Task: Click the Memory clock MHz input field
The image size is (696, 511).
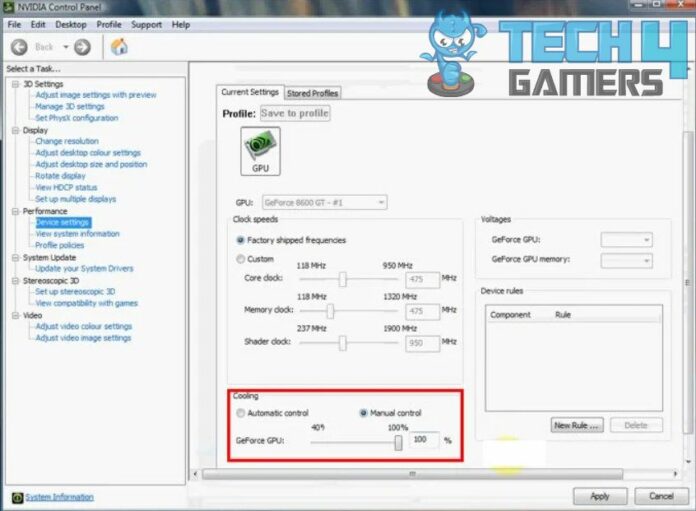Action: coord(422,311)
